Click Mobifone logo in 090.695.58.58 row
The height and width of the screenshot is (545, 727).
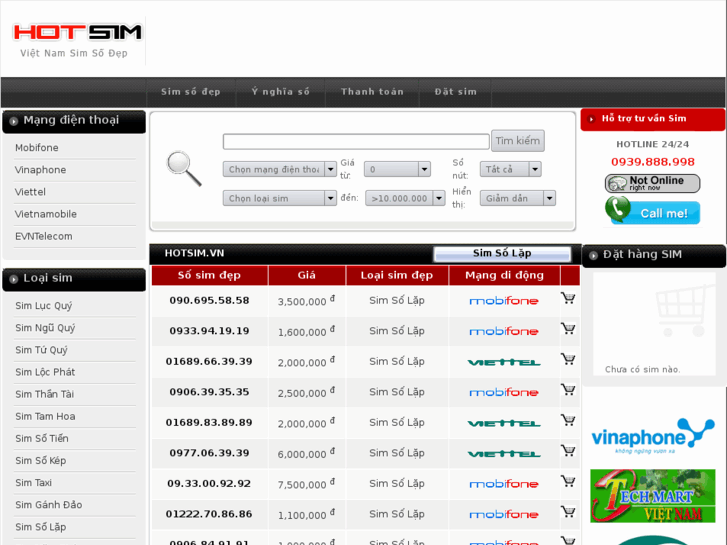click(504, 301)
